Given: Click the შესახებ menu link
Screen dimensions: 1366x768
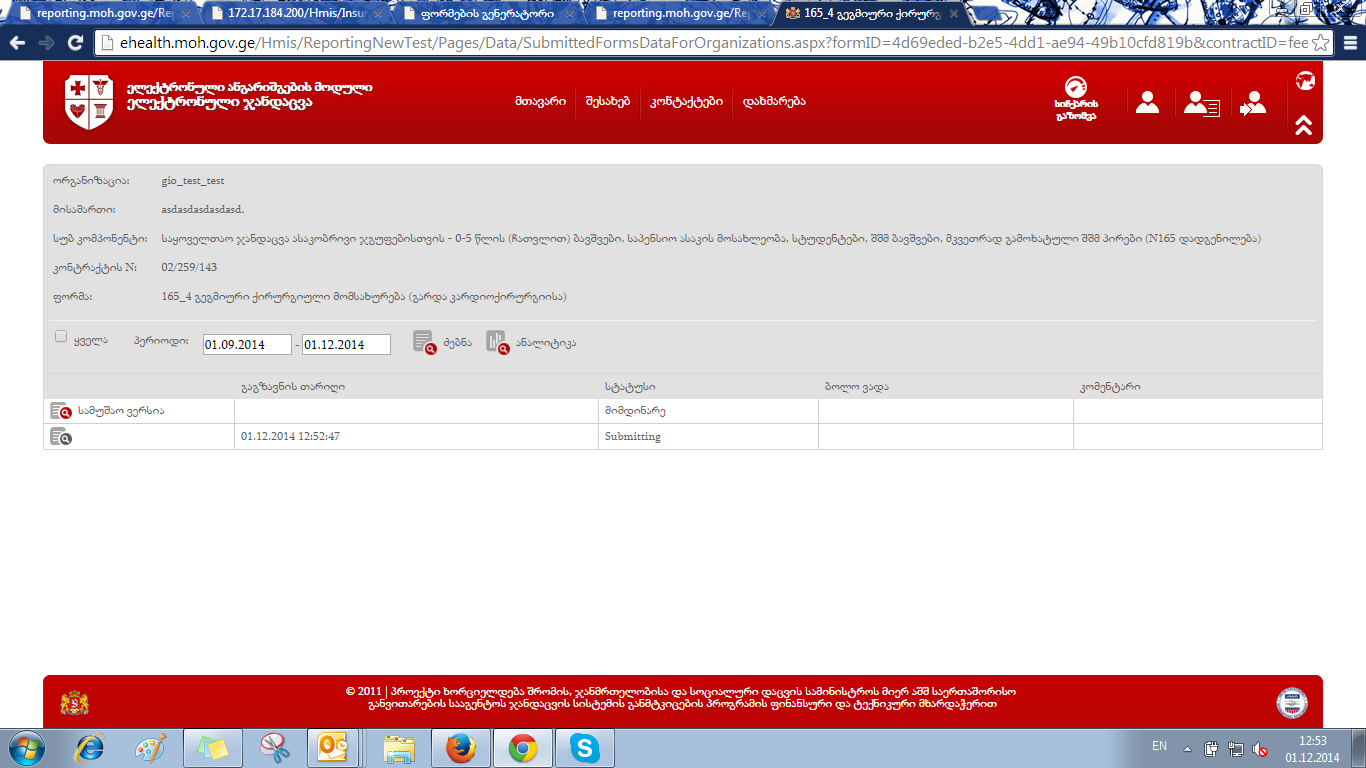Looking at the screenshot, I should tap(608, 102).
